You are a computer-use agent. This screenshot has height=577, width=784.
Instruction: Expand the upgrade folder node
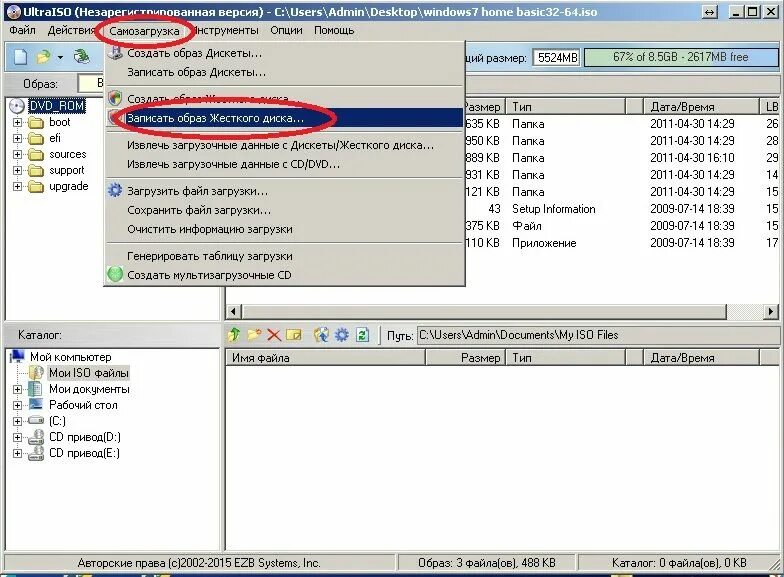click(18, 186)
